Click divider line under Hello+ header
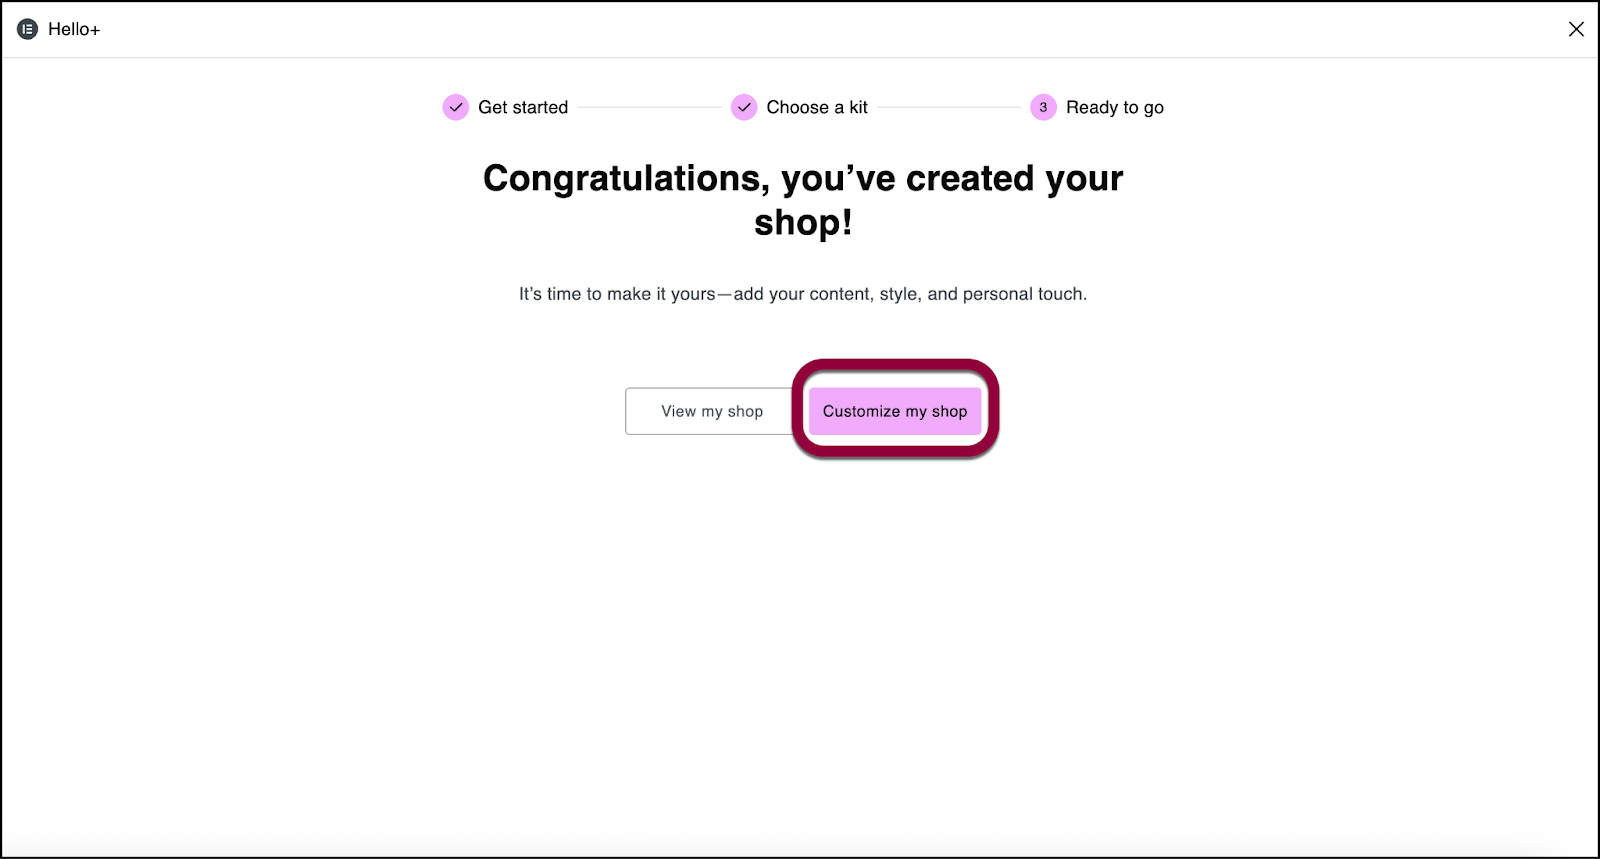The image size is (1600, 859). coord(800,57)
